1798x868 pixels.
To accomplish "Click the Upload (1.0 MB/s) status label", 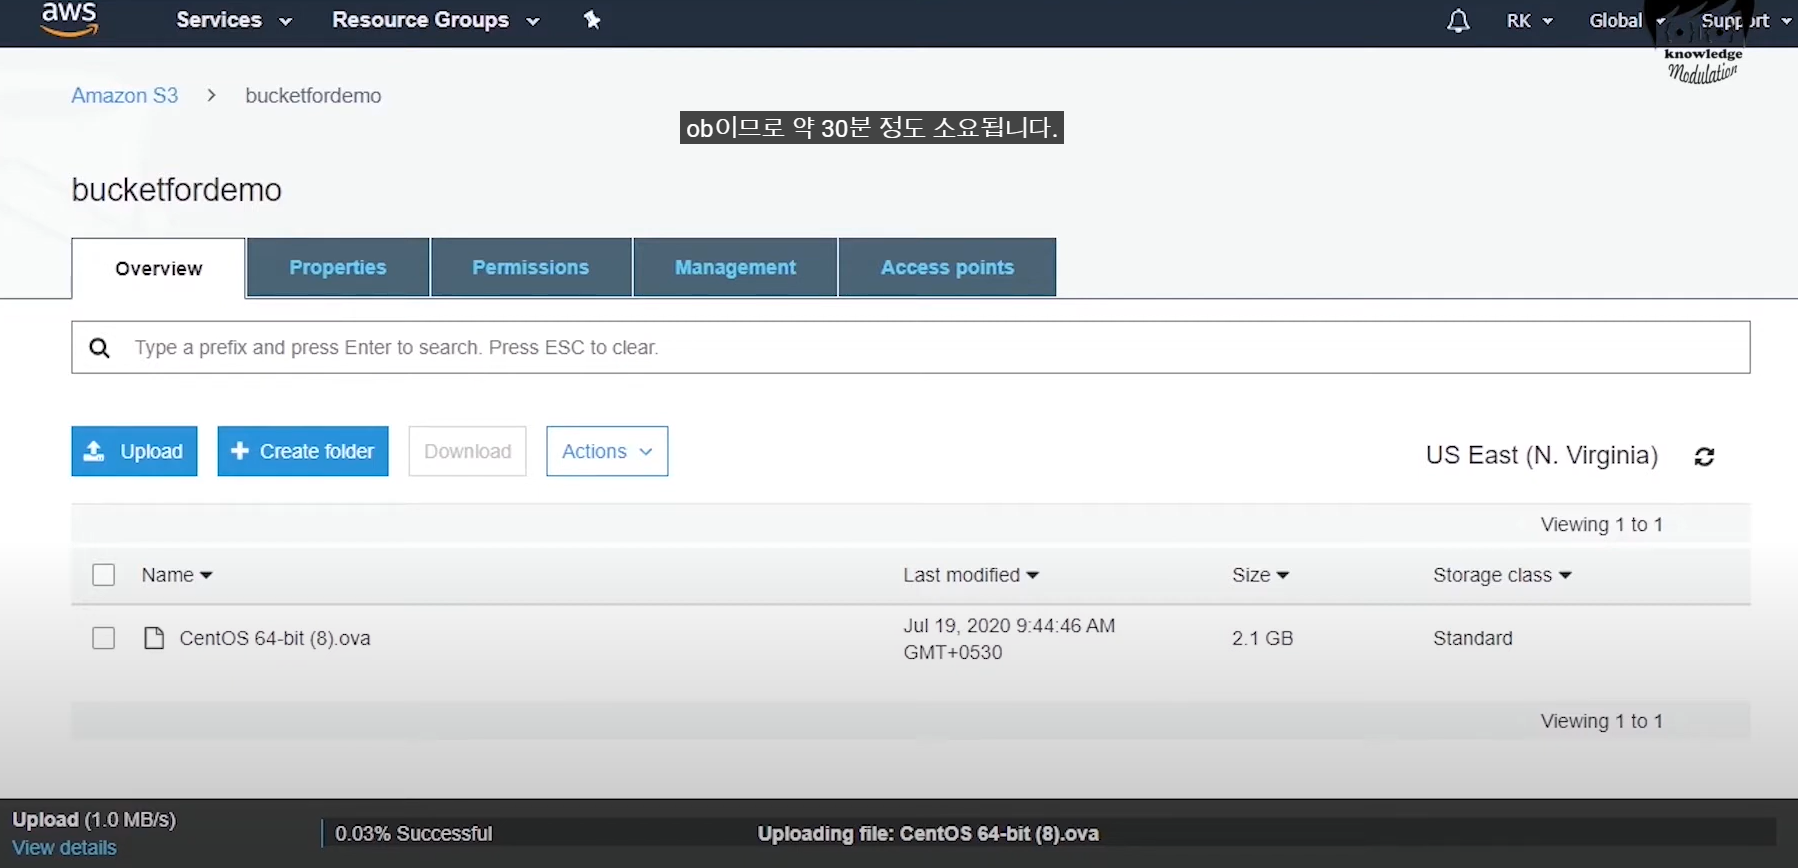I will click(x=94, y=820).
